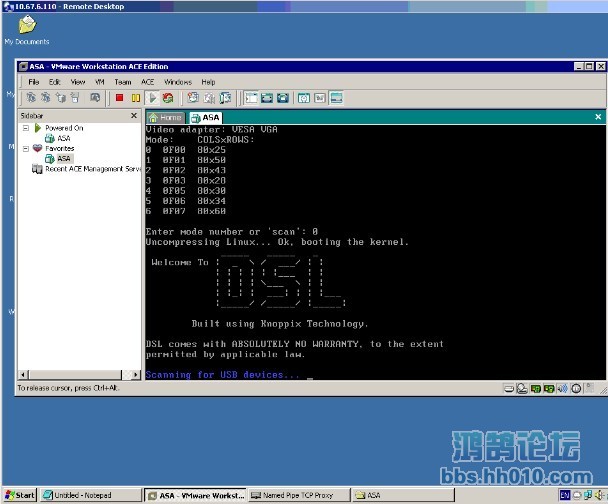Click the Windows Start button
The width and height of the screenshot is (608, 504).
(19, 495)
